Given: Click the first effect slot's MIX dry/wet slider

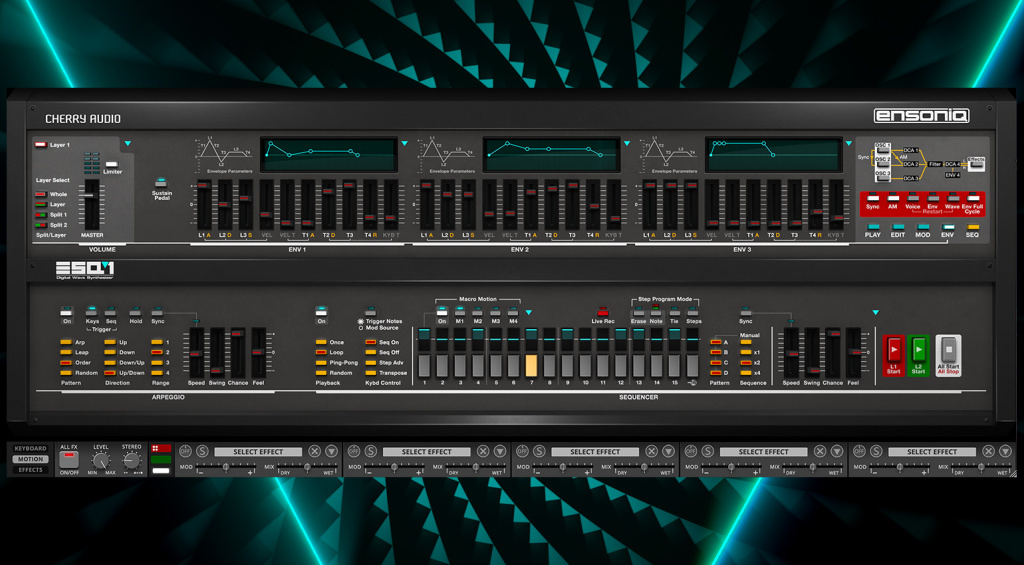Looking at the screenshot, I should (x=308, y=467).
